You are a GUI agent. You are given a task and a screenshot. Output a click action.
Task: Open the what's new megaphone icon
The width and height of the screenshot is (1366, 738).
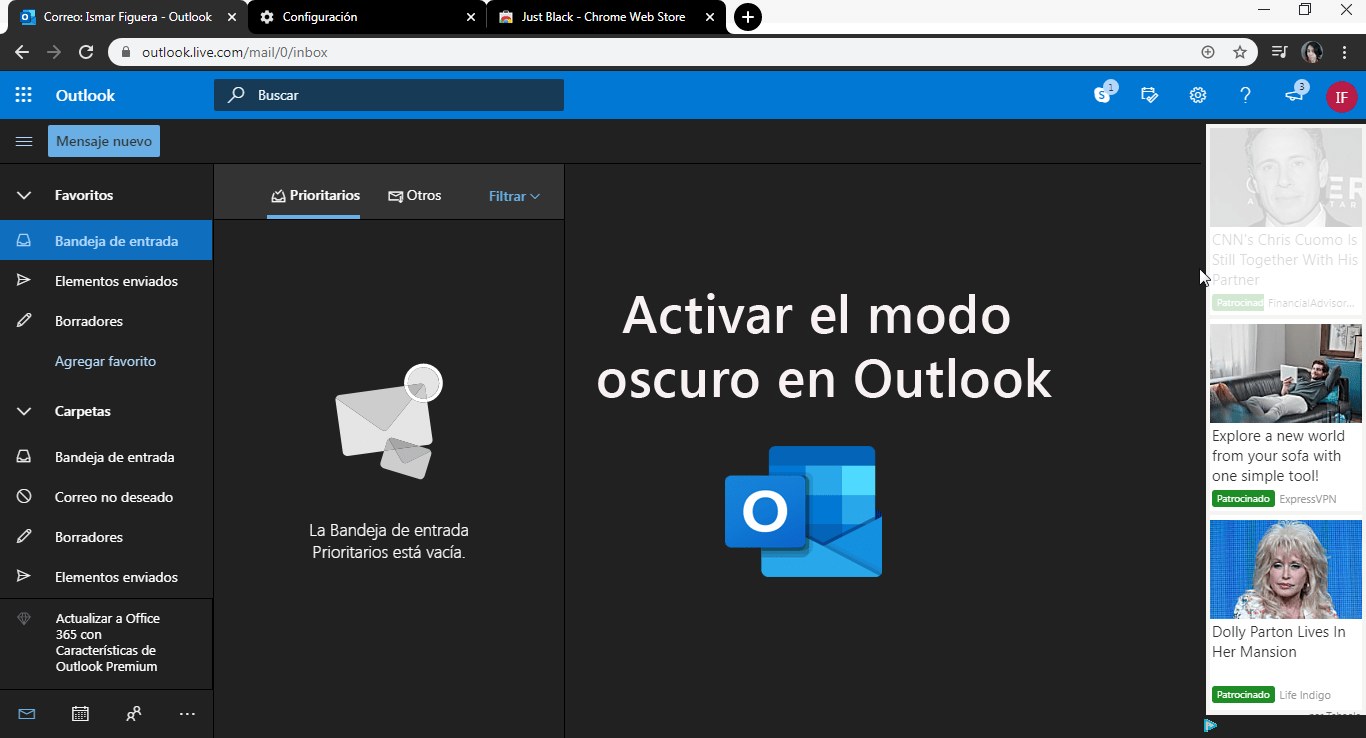click(x=1294, y=95)
